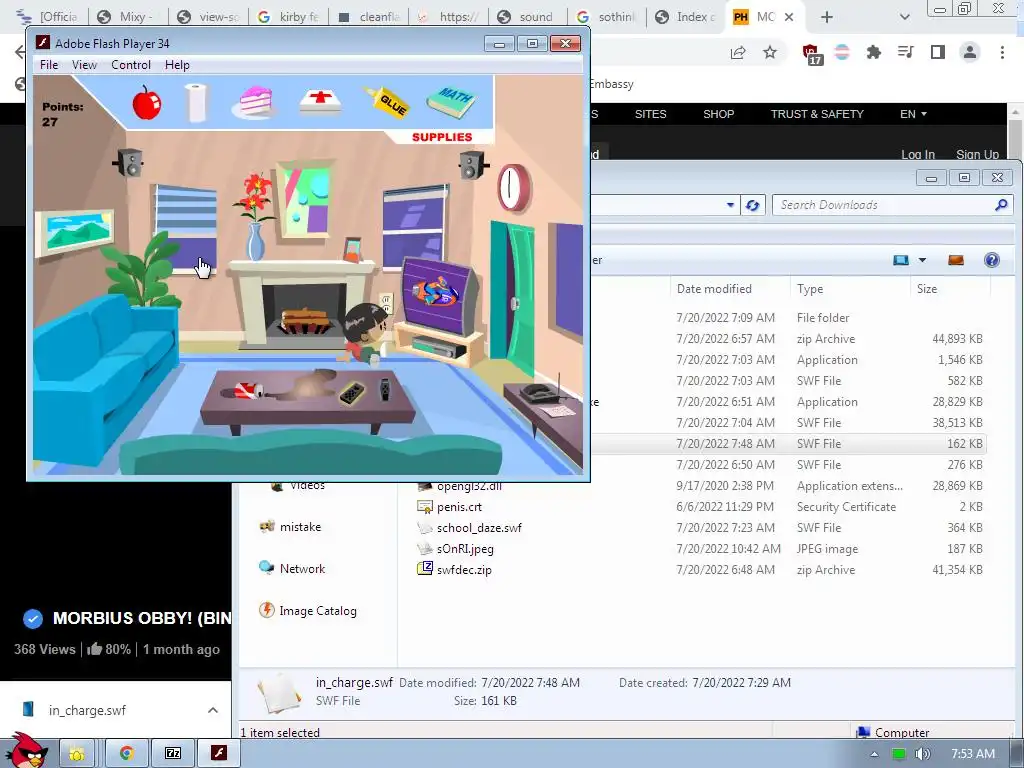Bookmark this page with the star icon
1024x768 pixels.
[x=770, y=52]
